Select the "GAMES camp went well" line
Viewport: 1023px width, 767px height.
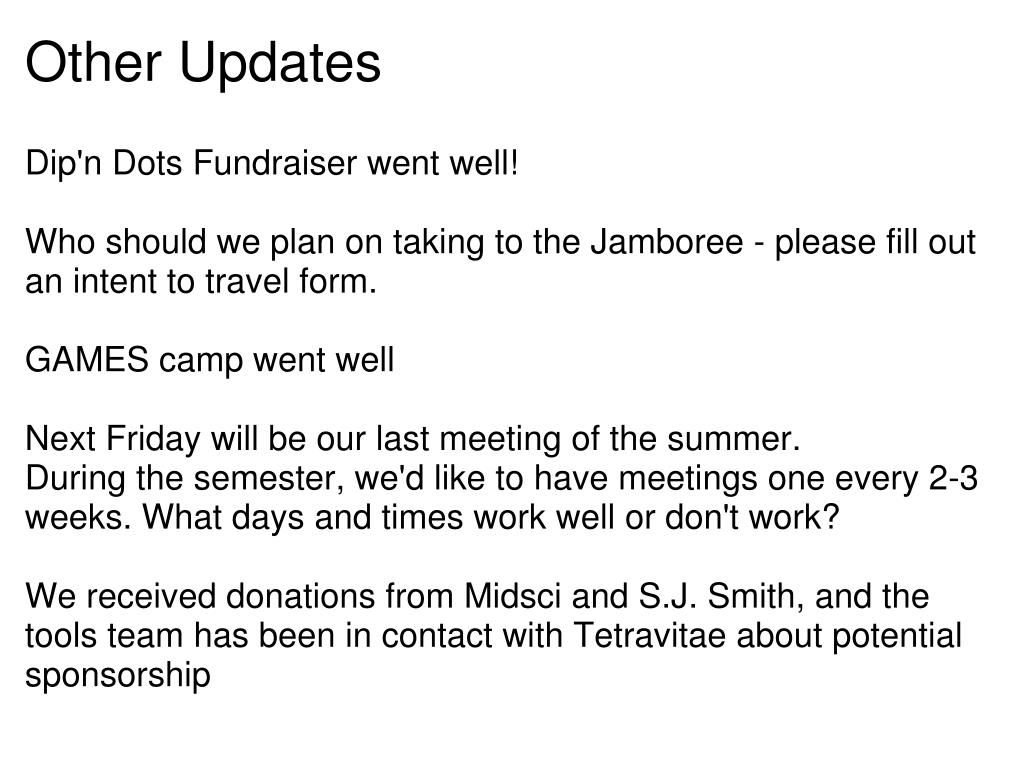(x=209, y=360)
